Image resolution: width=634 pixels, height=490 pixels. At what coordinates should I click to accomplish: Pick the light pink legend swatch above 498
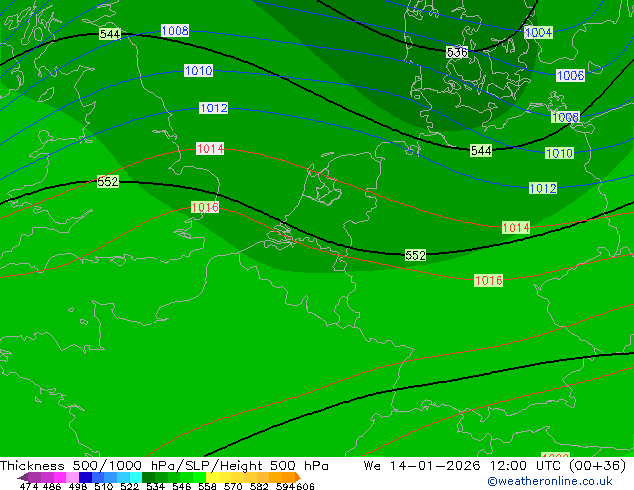pos(72,477)
